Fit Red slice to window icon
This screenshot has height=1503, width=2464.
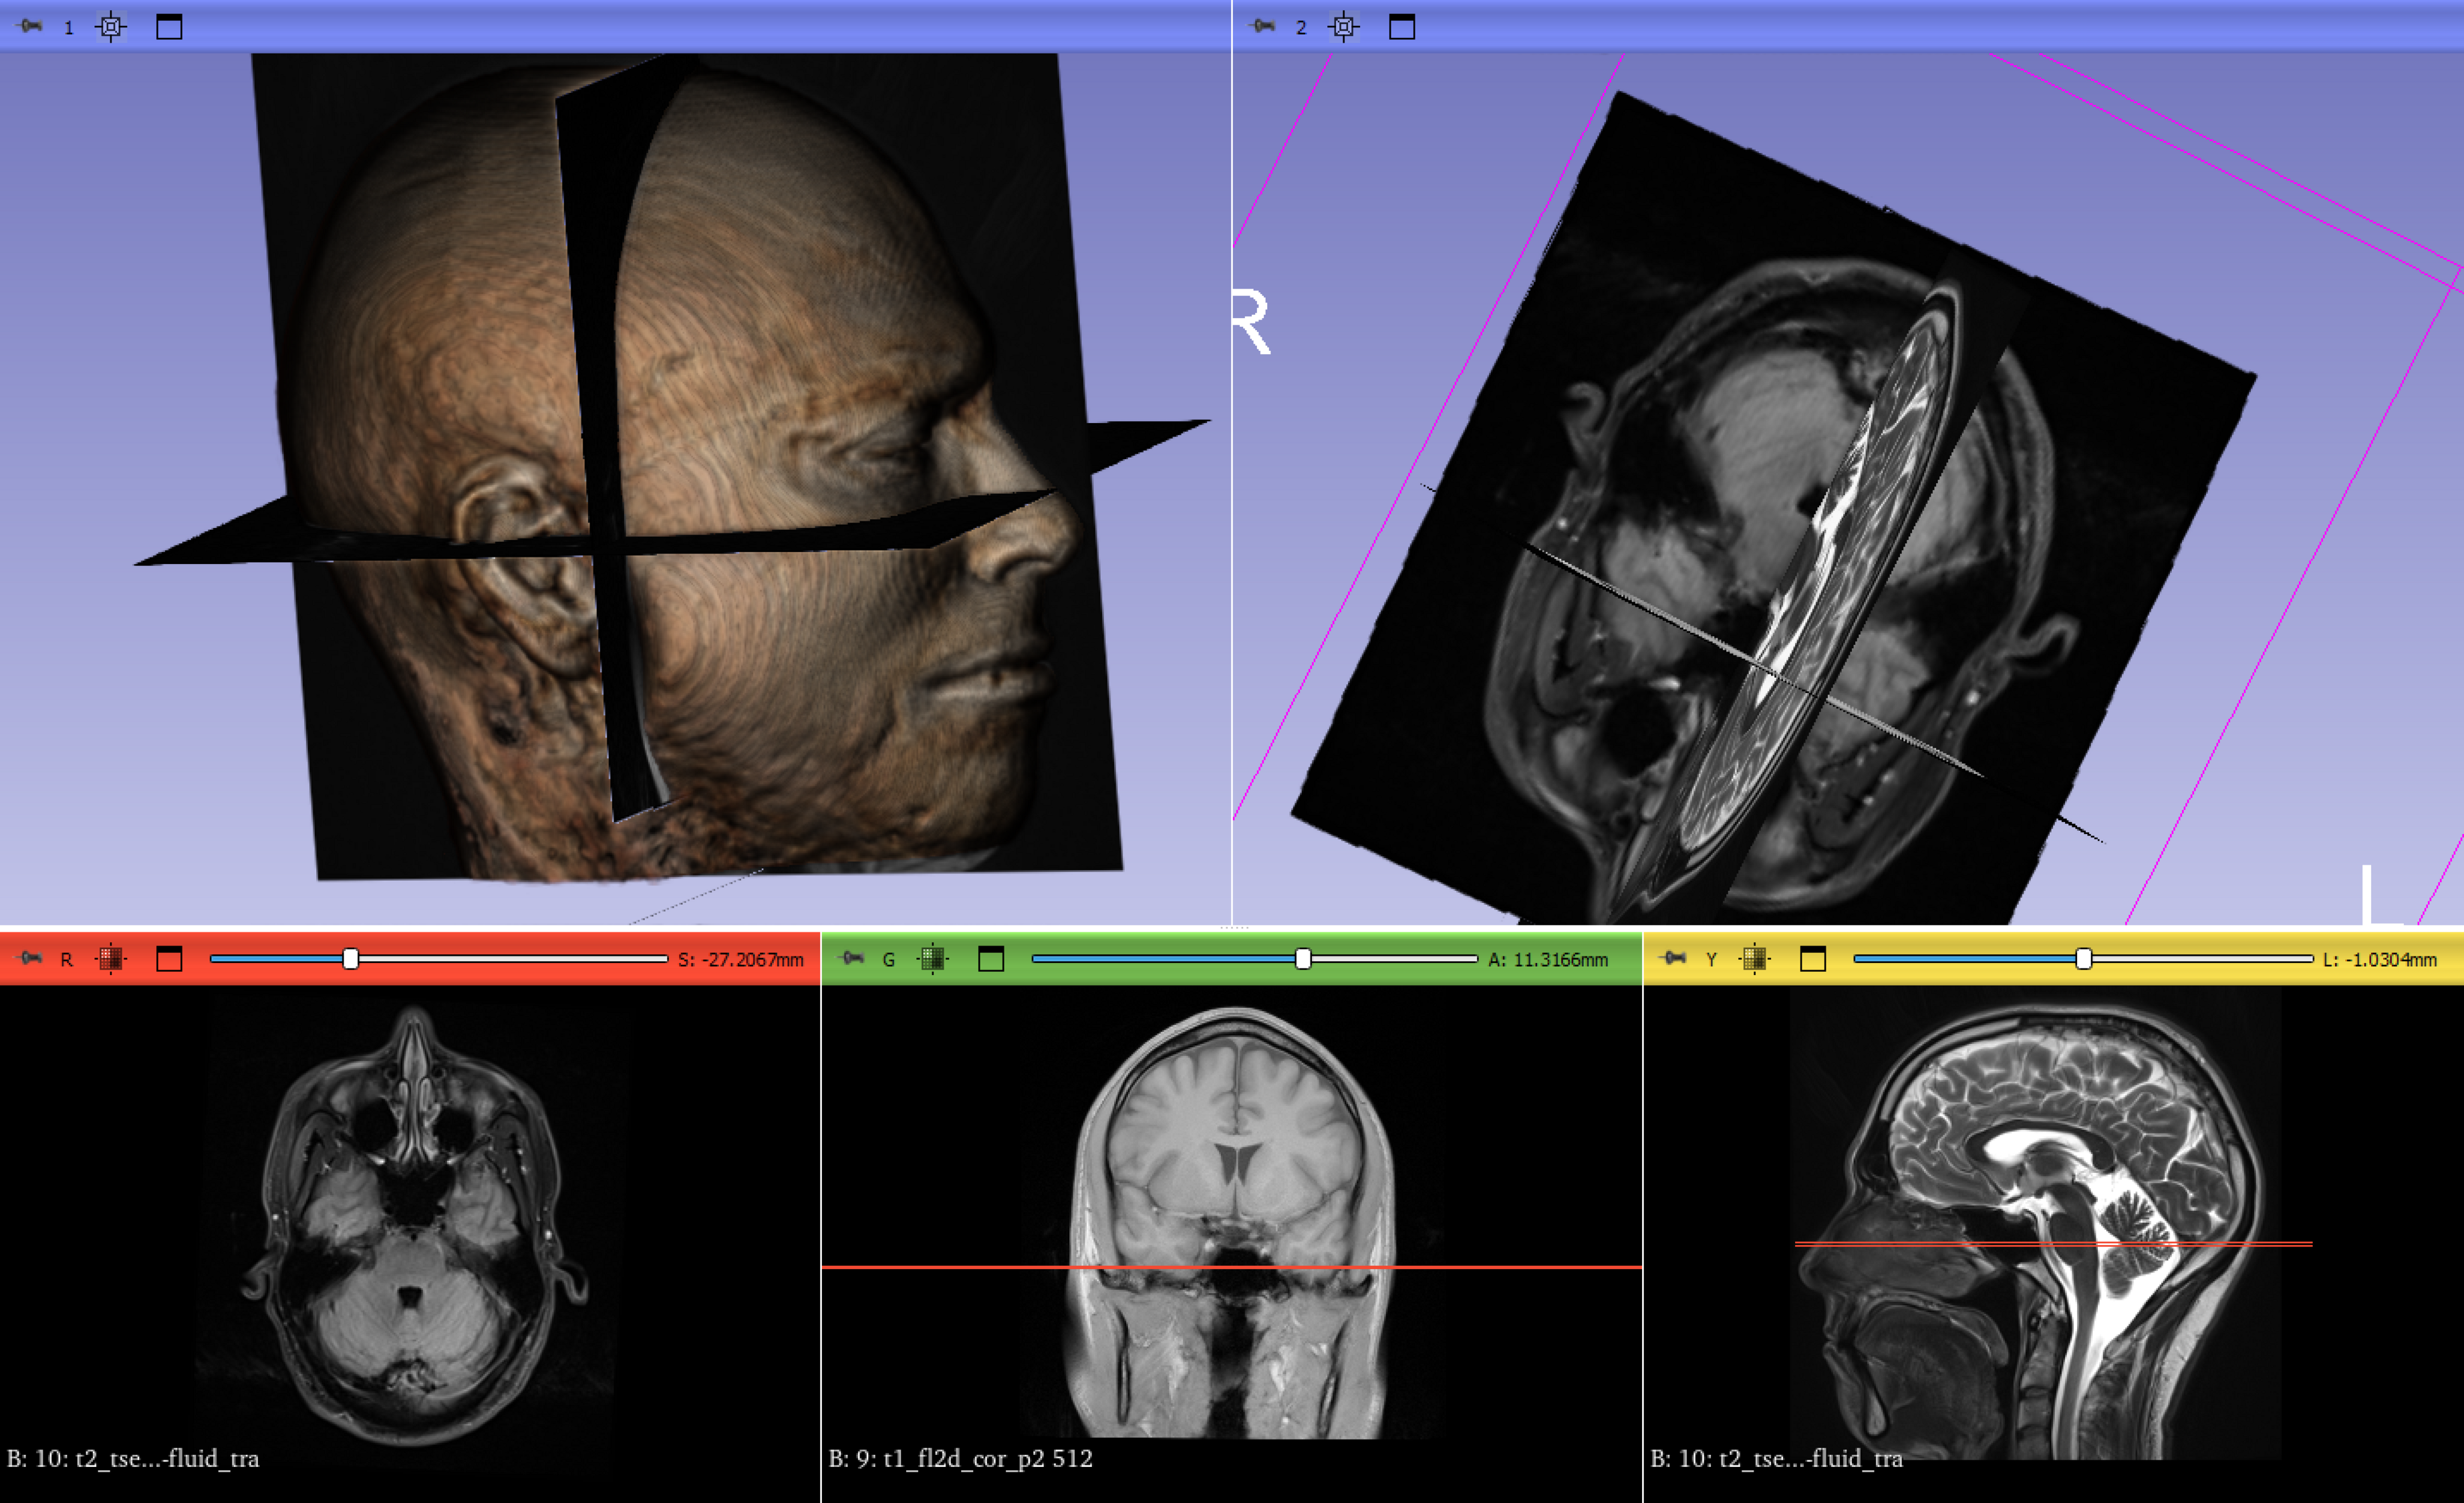click(111, 959)
